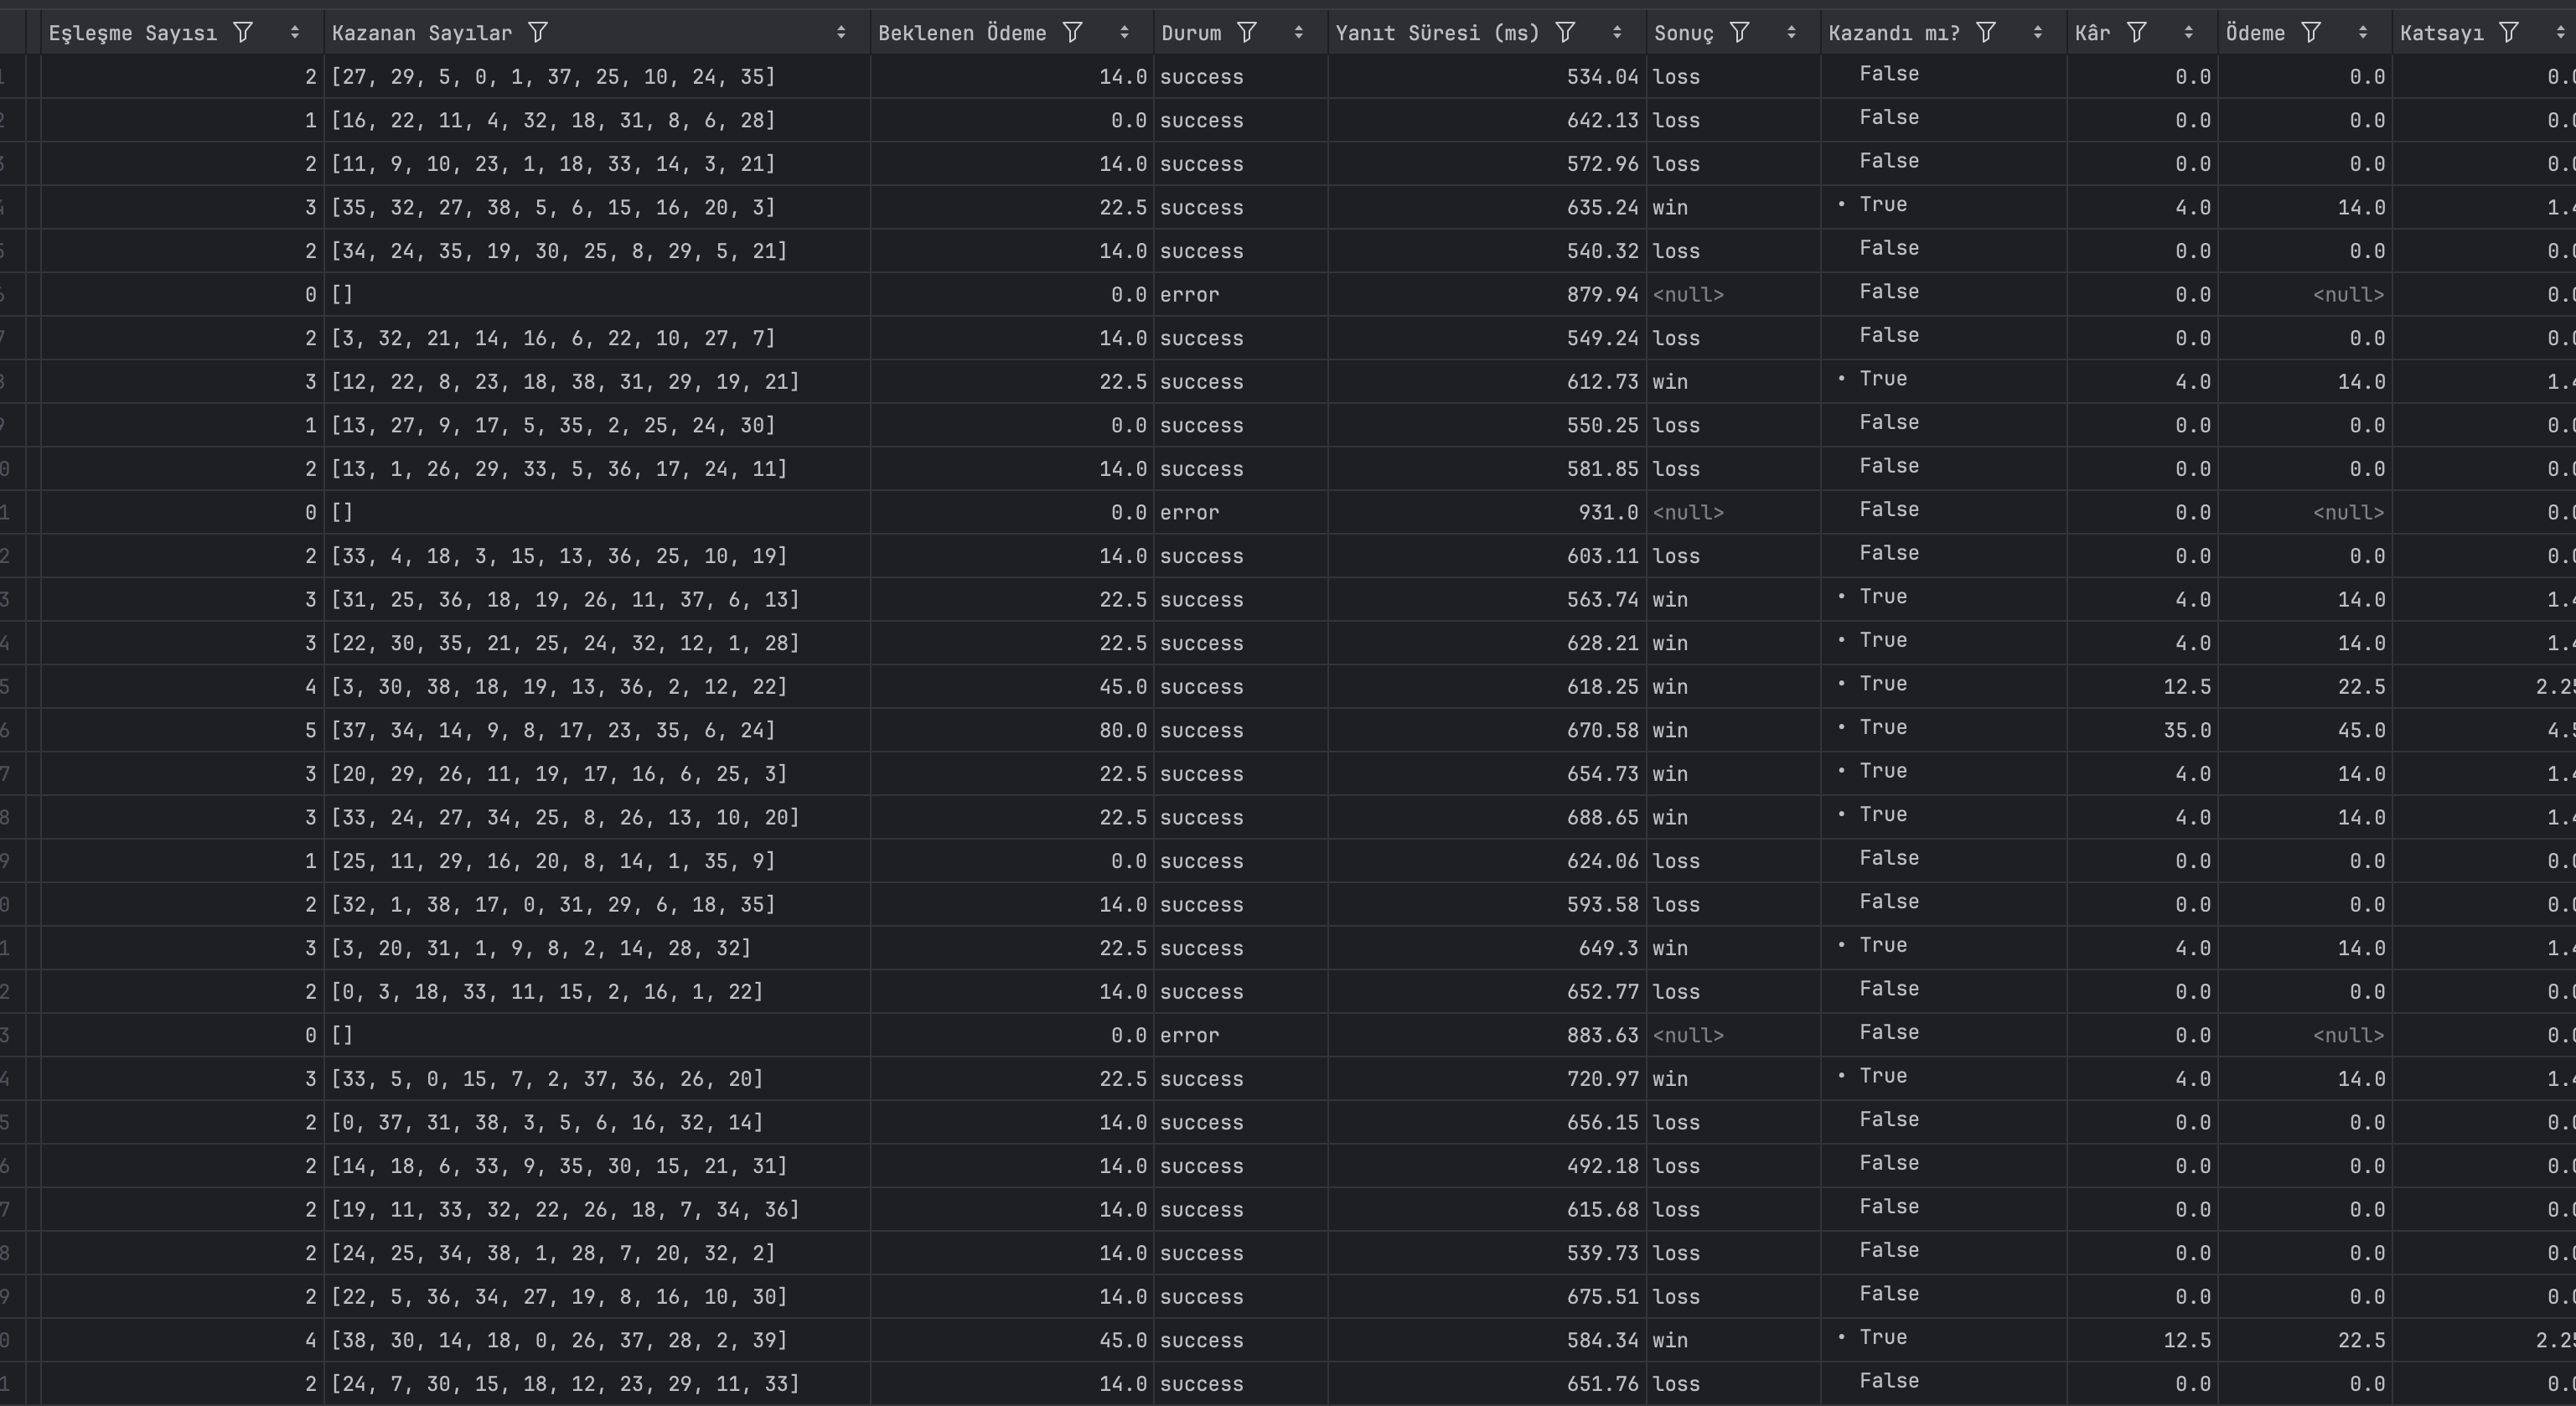Open filter for Kazandı mı? column

click(1986, 33)
